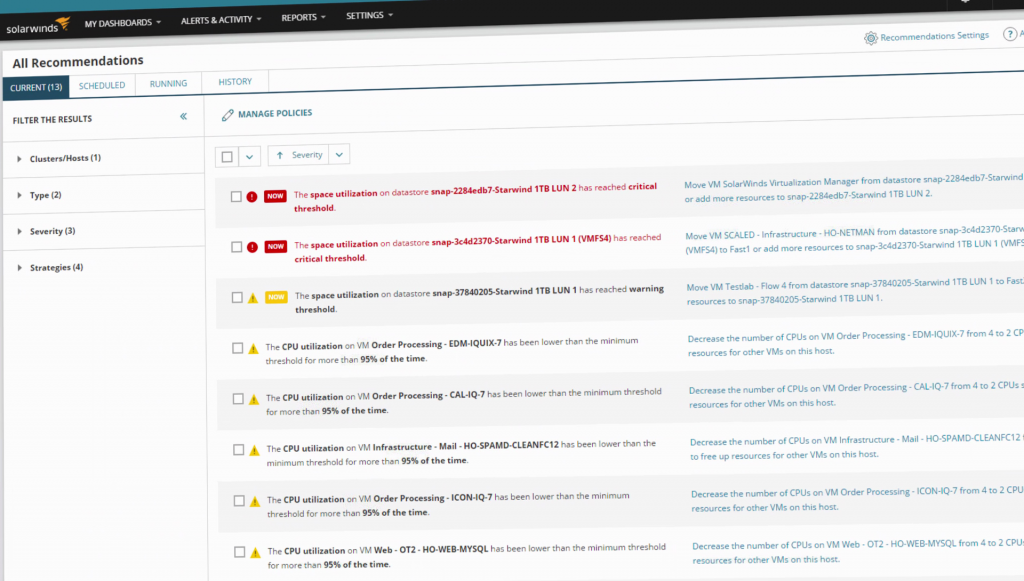Click warning icon for snap-37840205 datastore row
1024x581 pixels.
point(253,298)
